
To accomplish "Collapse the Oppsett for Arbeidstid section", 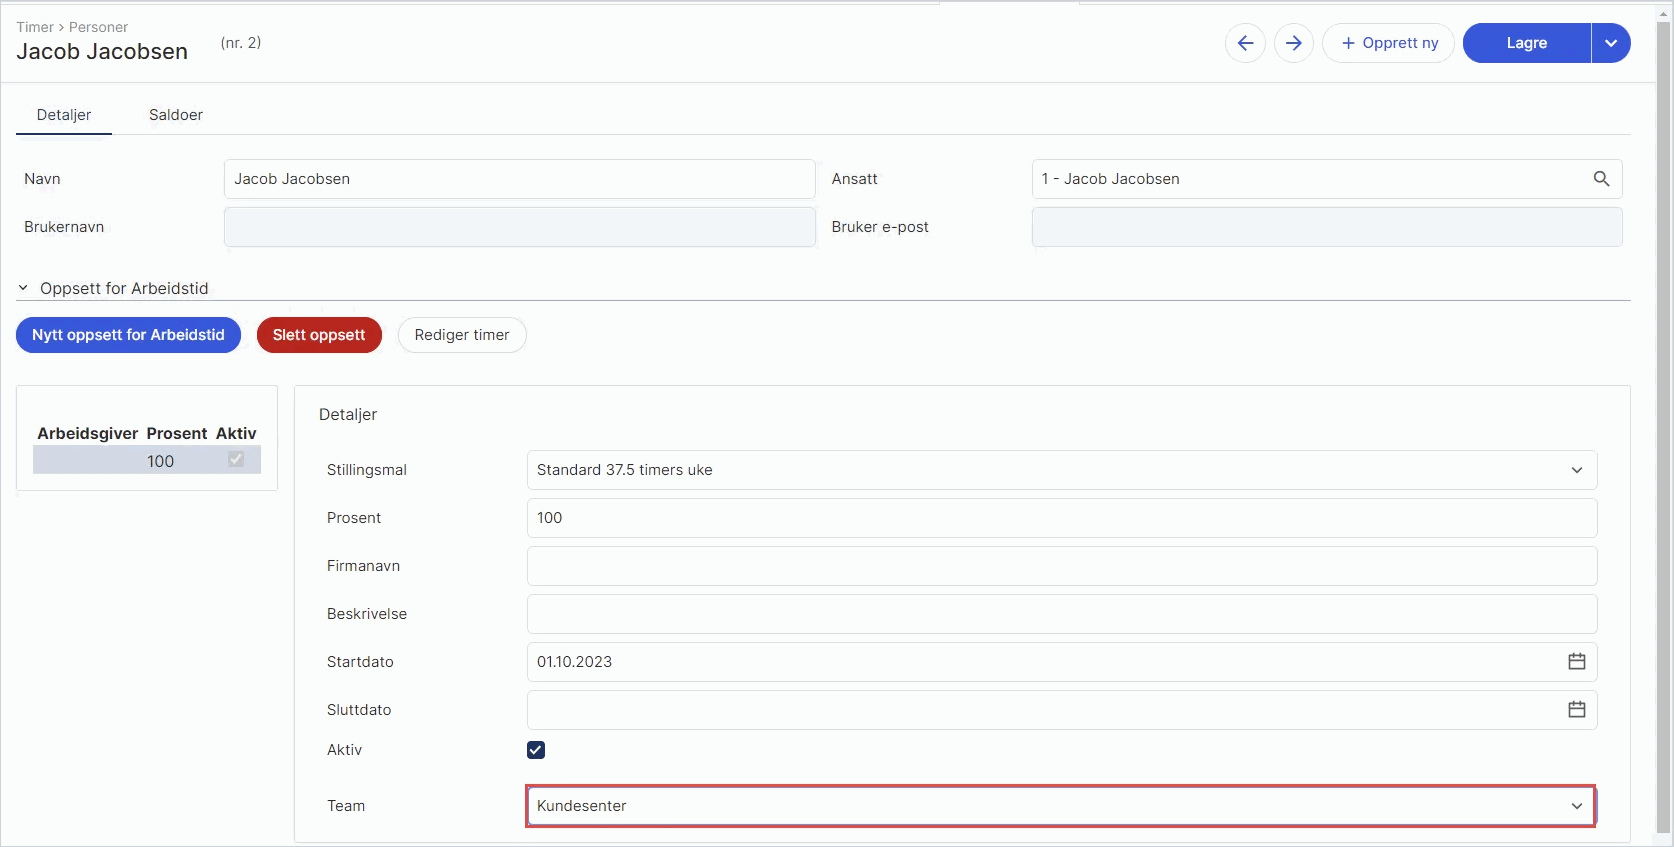I will pos(23,288).
